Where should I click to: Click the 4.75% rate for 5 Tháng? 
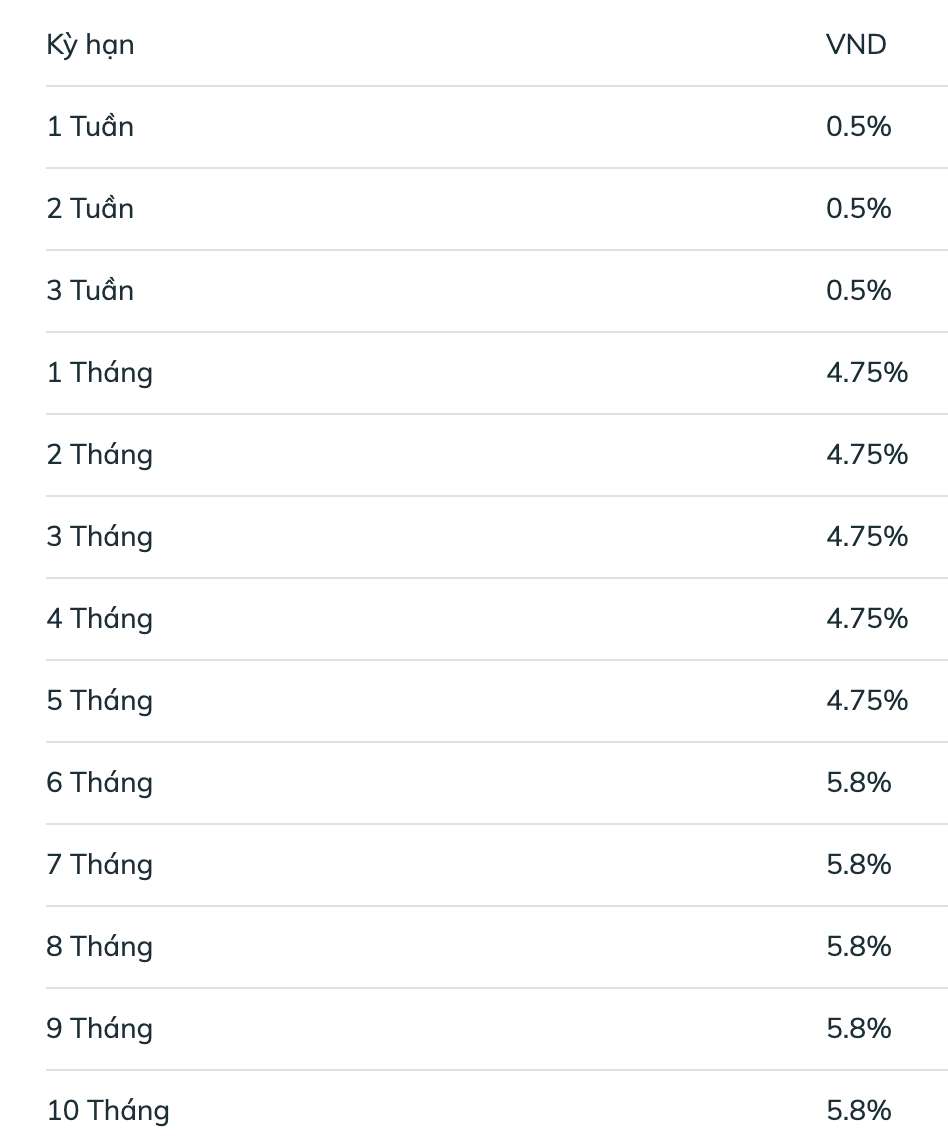[x=867, y=701]
